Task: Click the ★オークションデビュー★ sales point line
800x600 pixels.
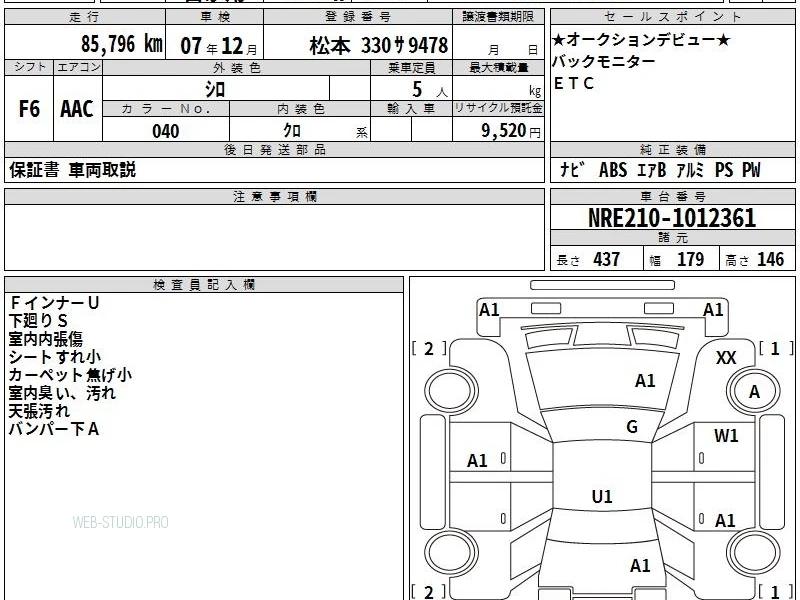Action: click(641, 39)
